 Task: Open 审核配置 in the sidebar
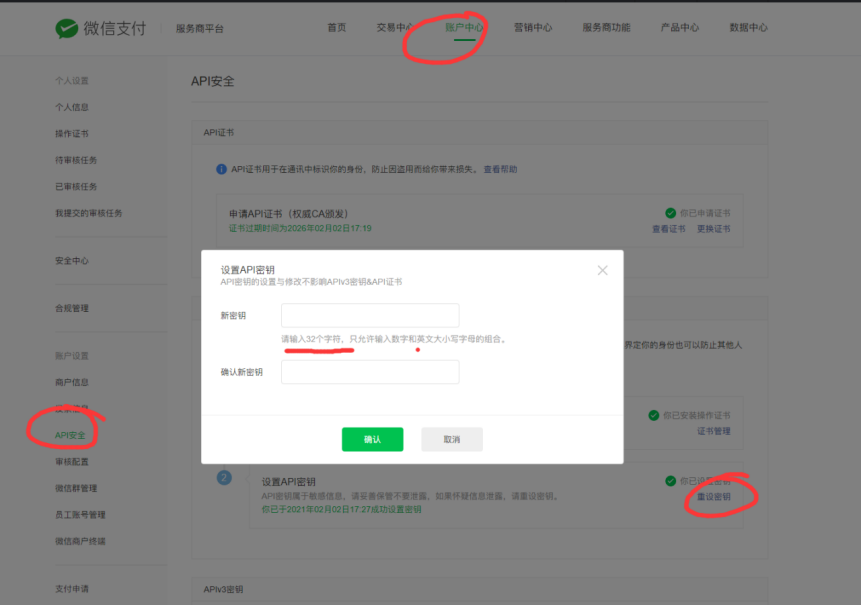(x=72, y=462)
